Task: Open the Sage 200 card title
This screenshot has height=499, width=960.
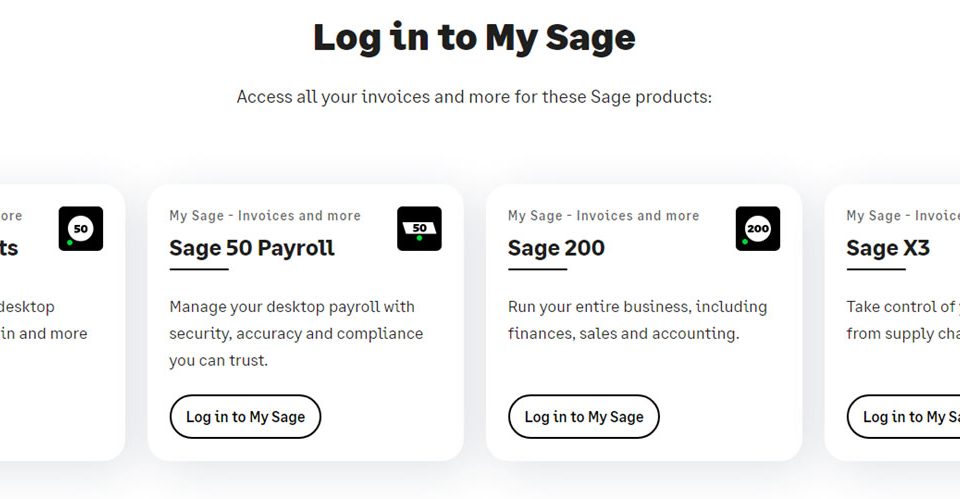Action: click(x=556, y=248)
